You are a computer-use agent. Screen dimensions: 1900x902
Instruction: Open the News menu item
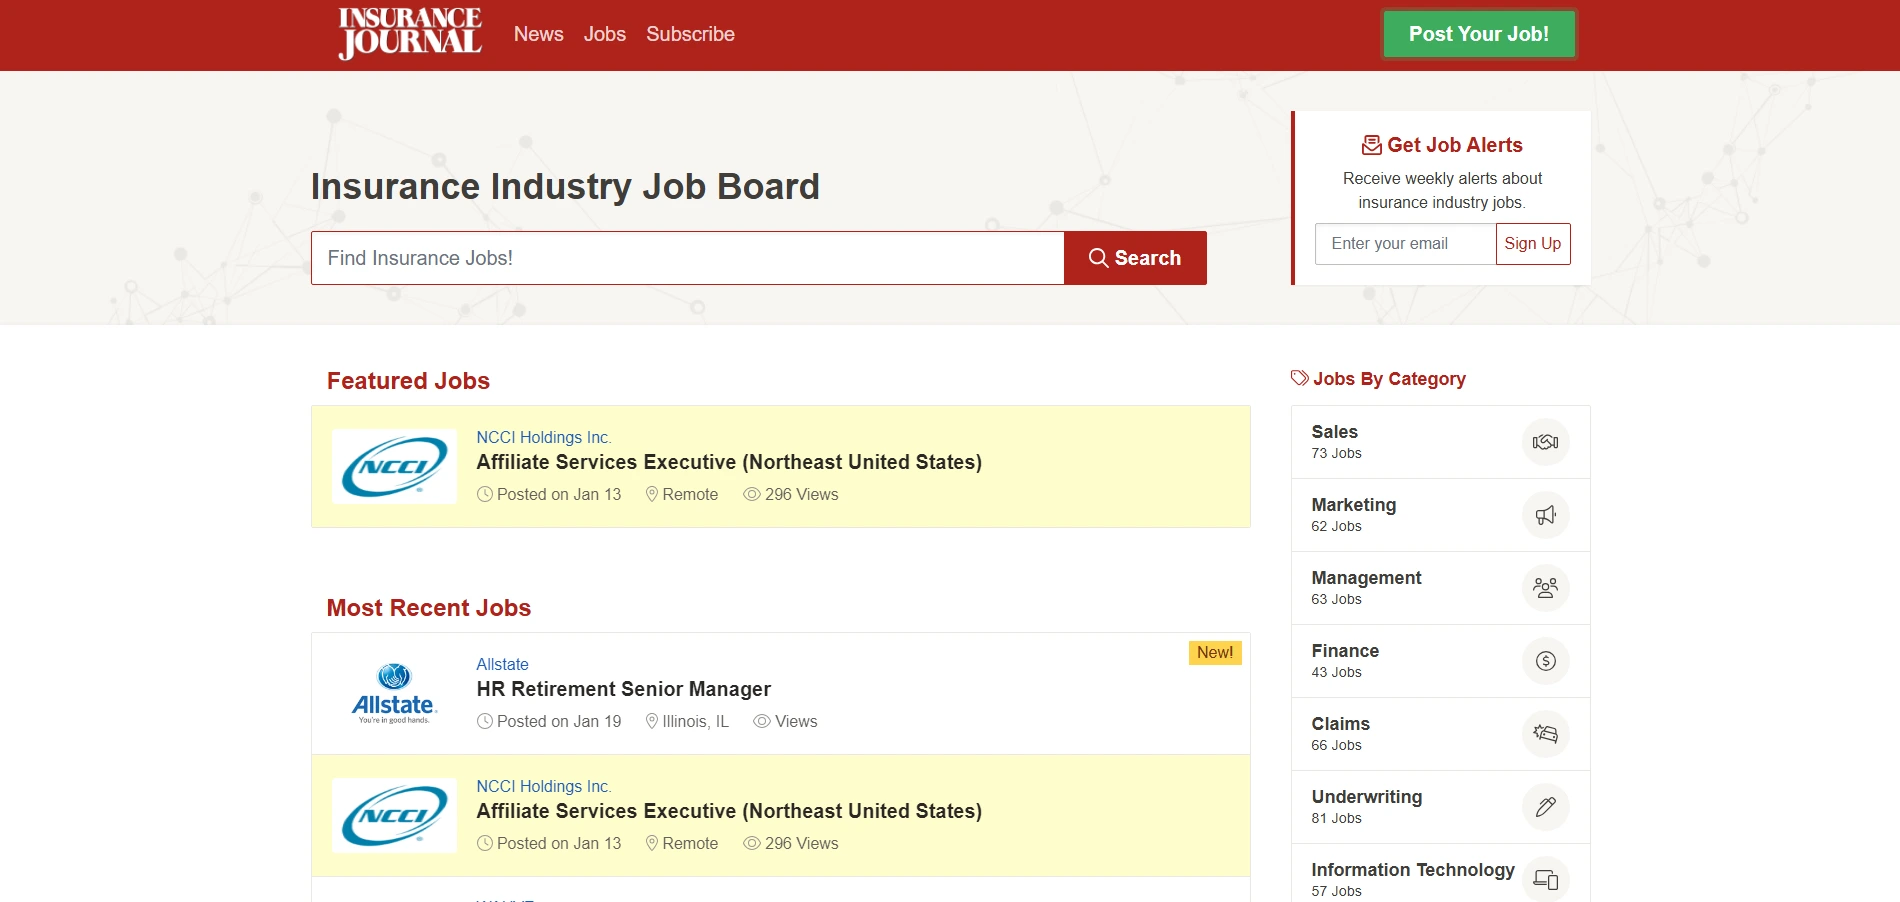(539, 34)
